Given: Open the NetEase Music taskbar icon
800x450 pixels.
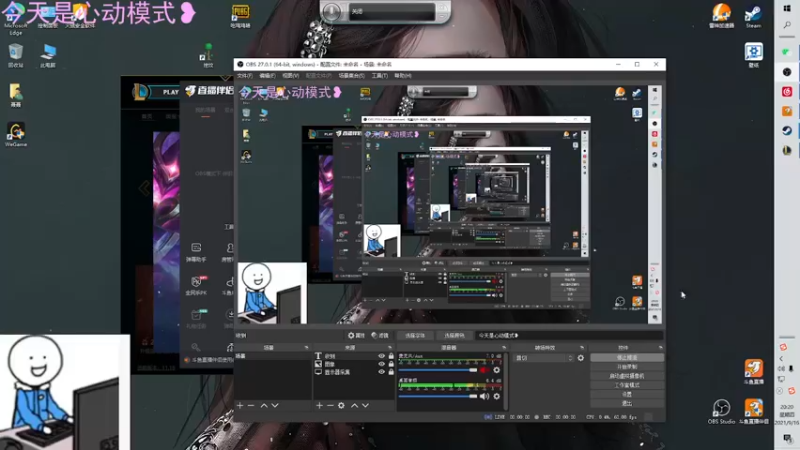Looking at the screenshot, I should pyautogui.click(x=787, y=91).
